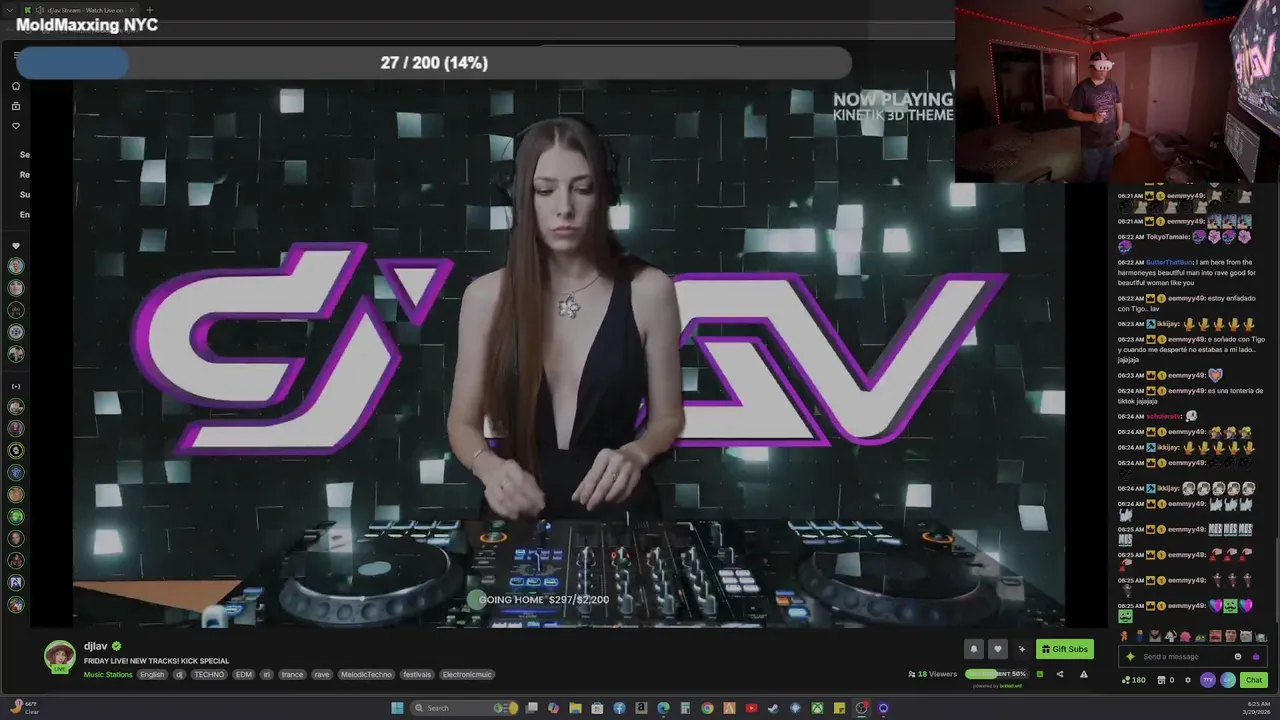1280x720 pixels.
Task: Click the djlav channel avatar
Action: coord(60,656)
